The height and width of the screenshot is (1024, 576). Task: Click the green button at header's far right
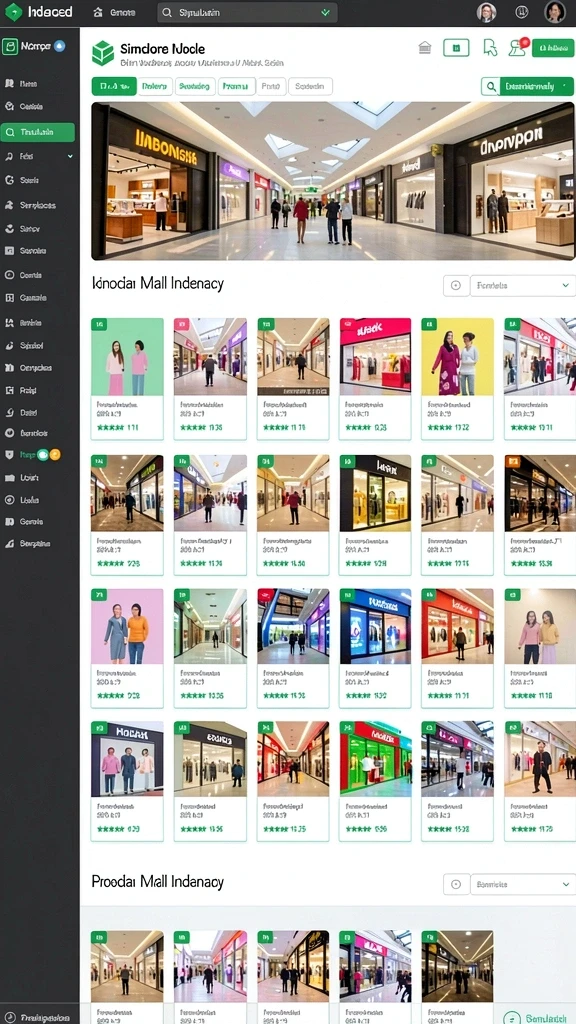[x=553, y=48]
